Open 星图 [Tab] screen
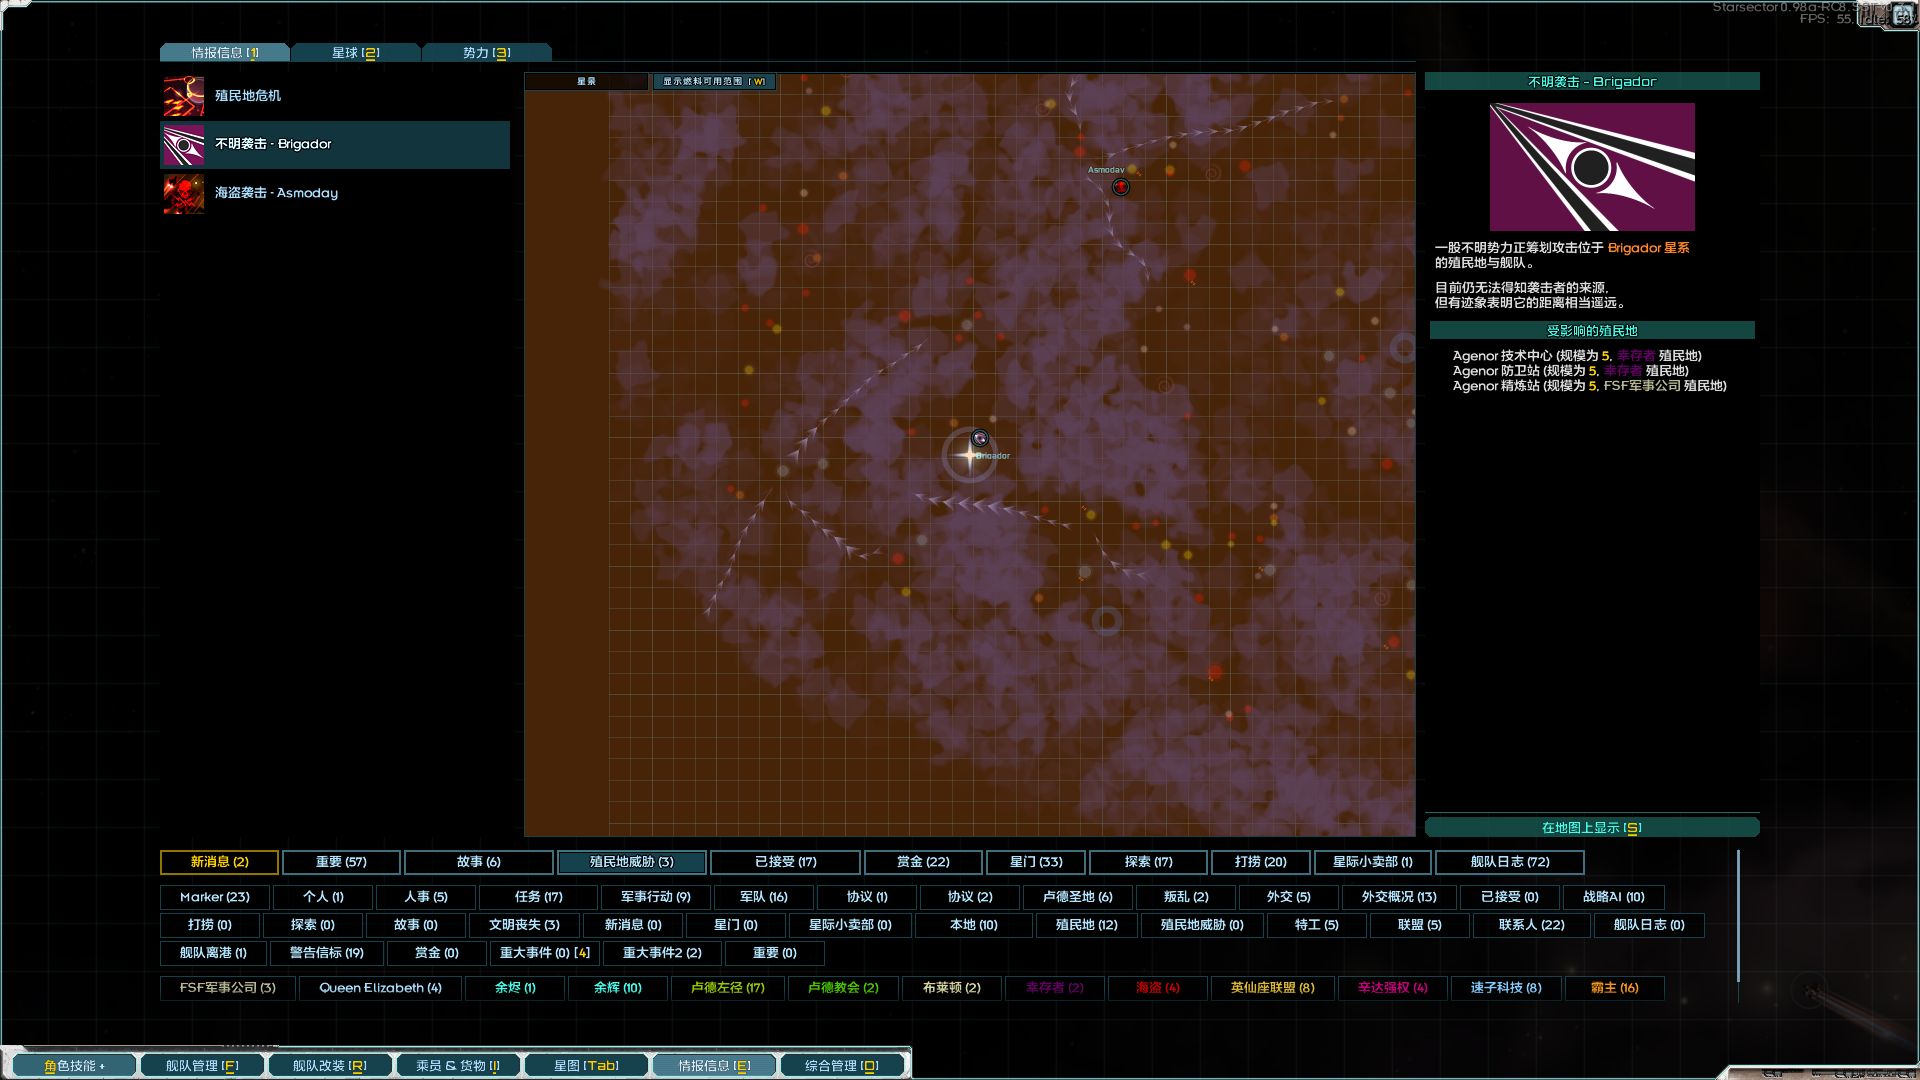 587,1066
